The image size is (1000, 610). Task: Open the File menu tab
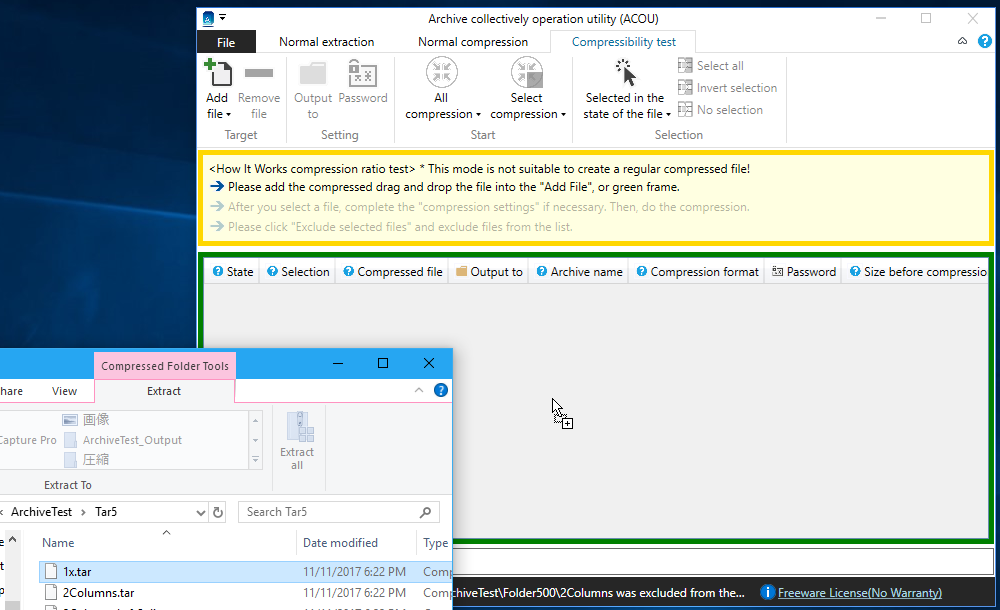(226, 42)
